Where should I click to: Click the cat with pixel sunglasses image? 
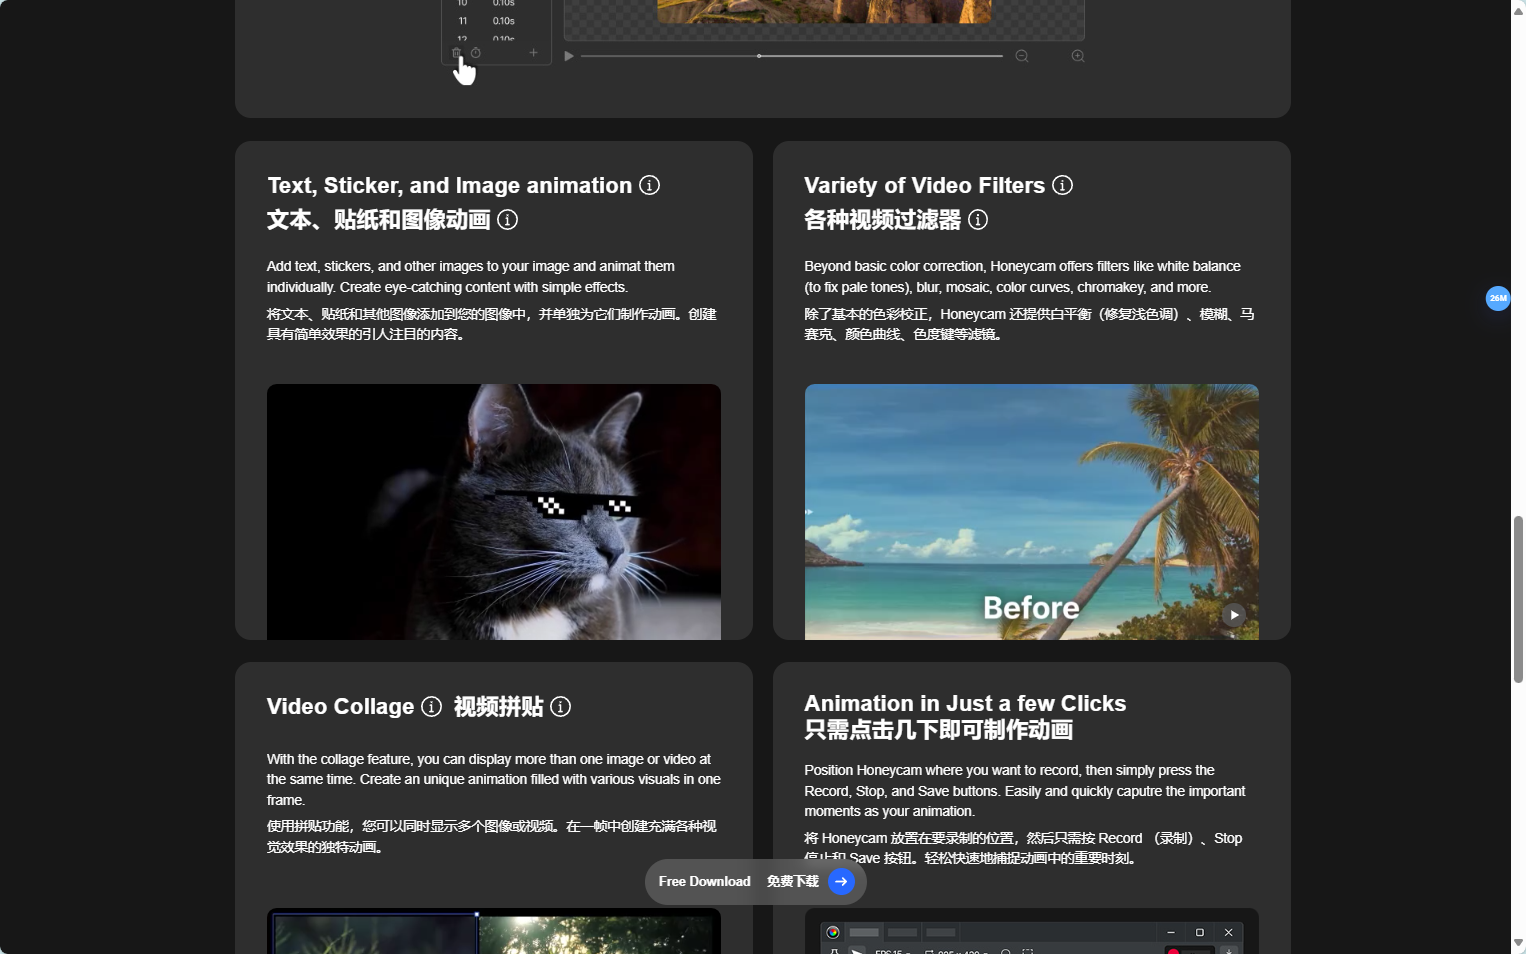coord(494,512)
